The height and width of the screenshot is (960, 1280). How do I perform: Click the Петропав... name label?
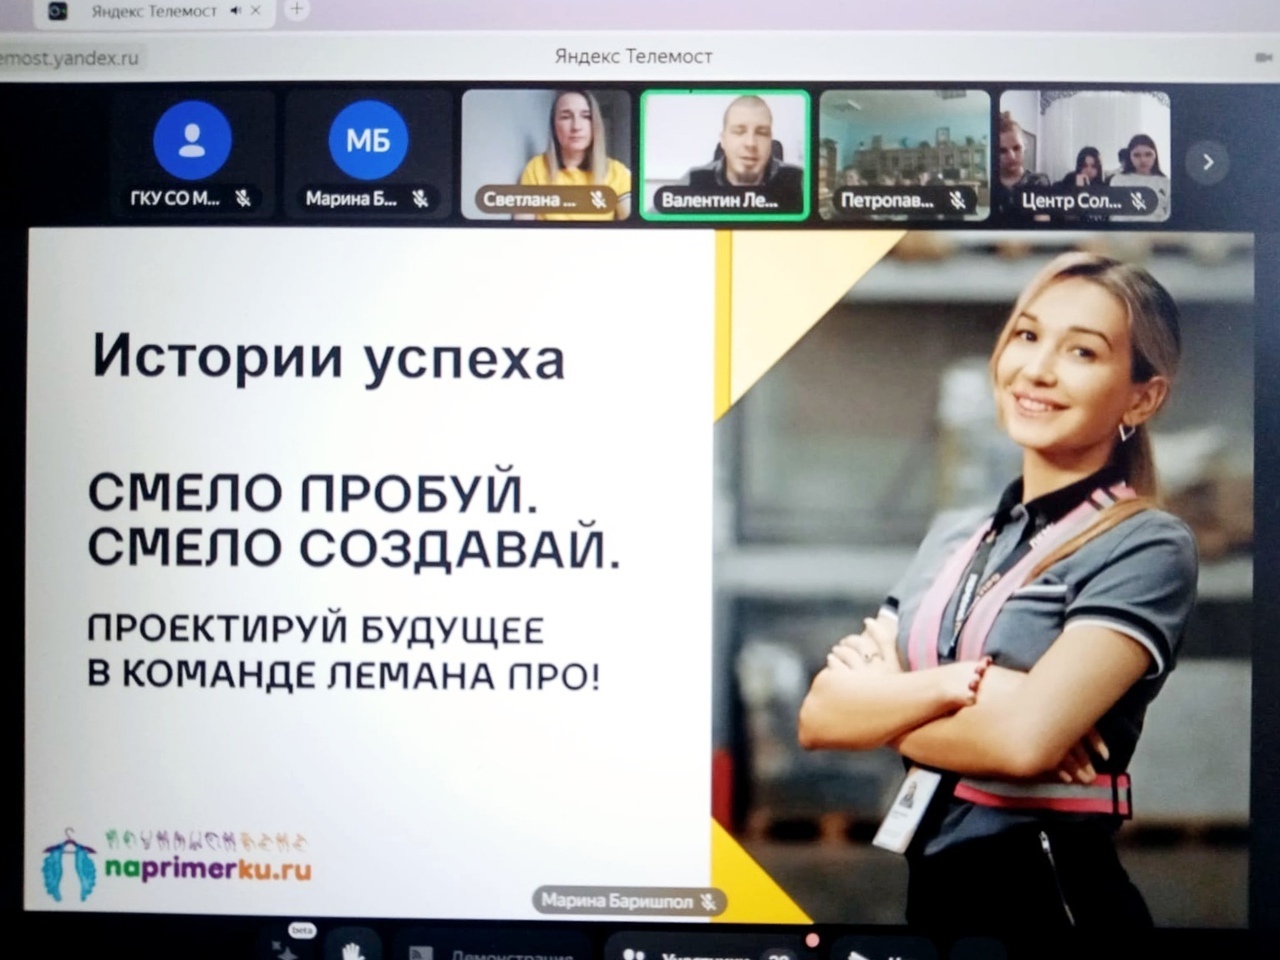pyautogui.click(x=887, y=200)
